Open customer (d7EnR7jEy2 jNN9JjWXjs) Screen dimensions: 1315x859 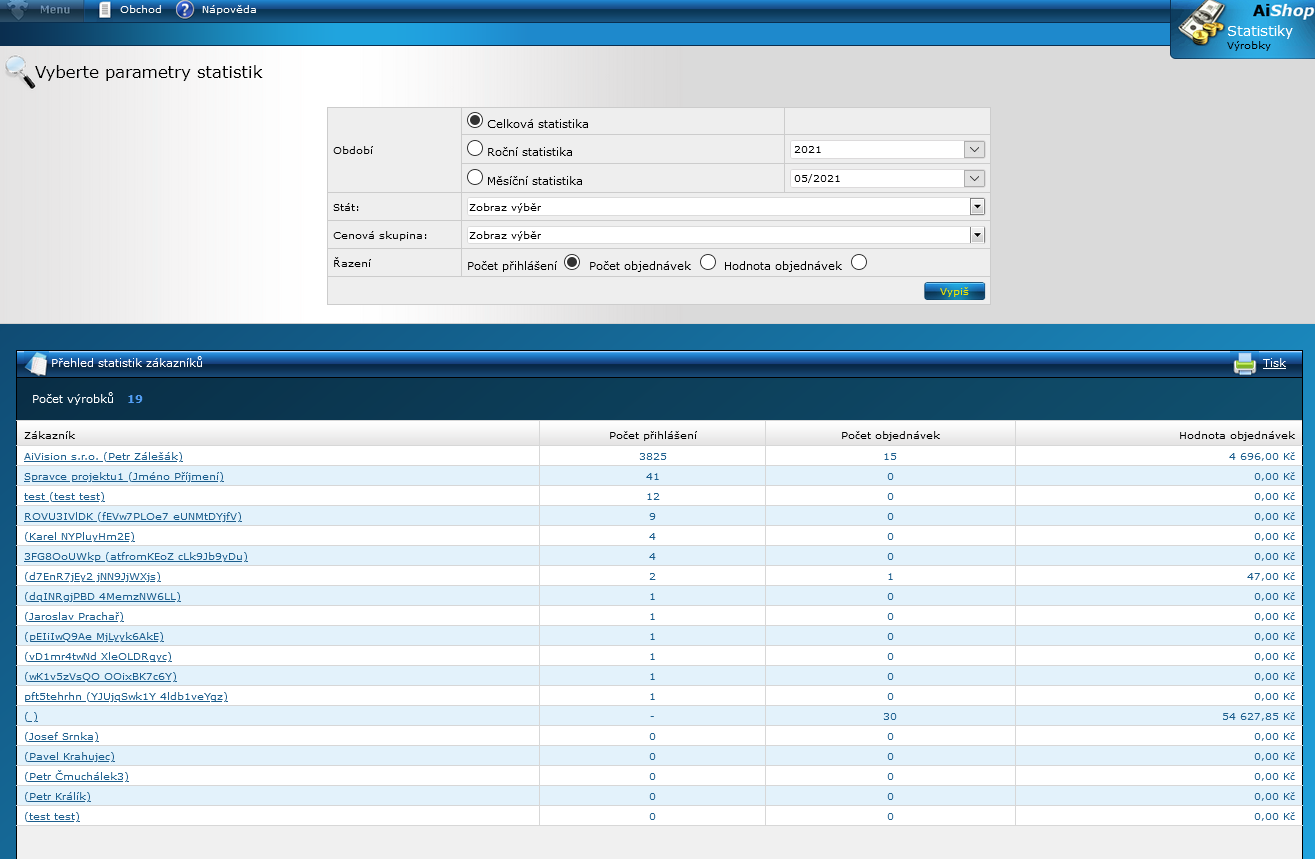point(92,576)
